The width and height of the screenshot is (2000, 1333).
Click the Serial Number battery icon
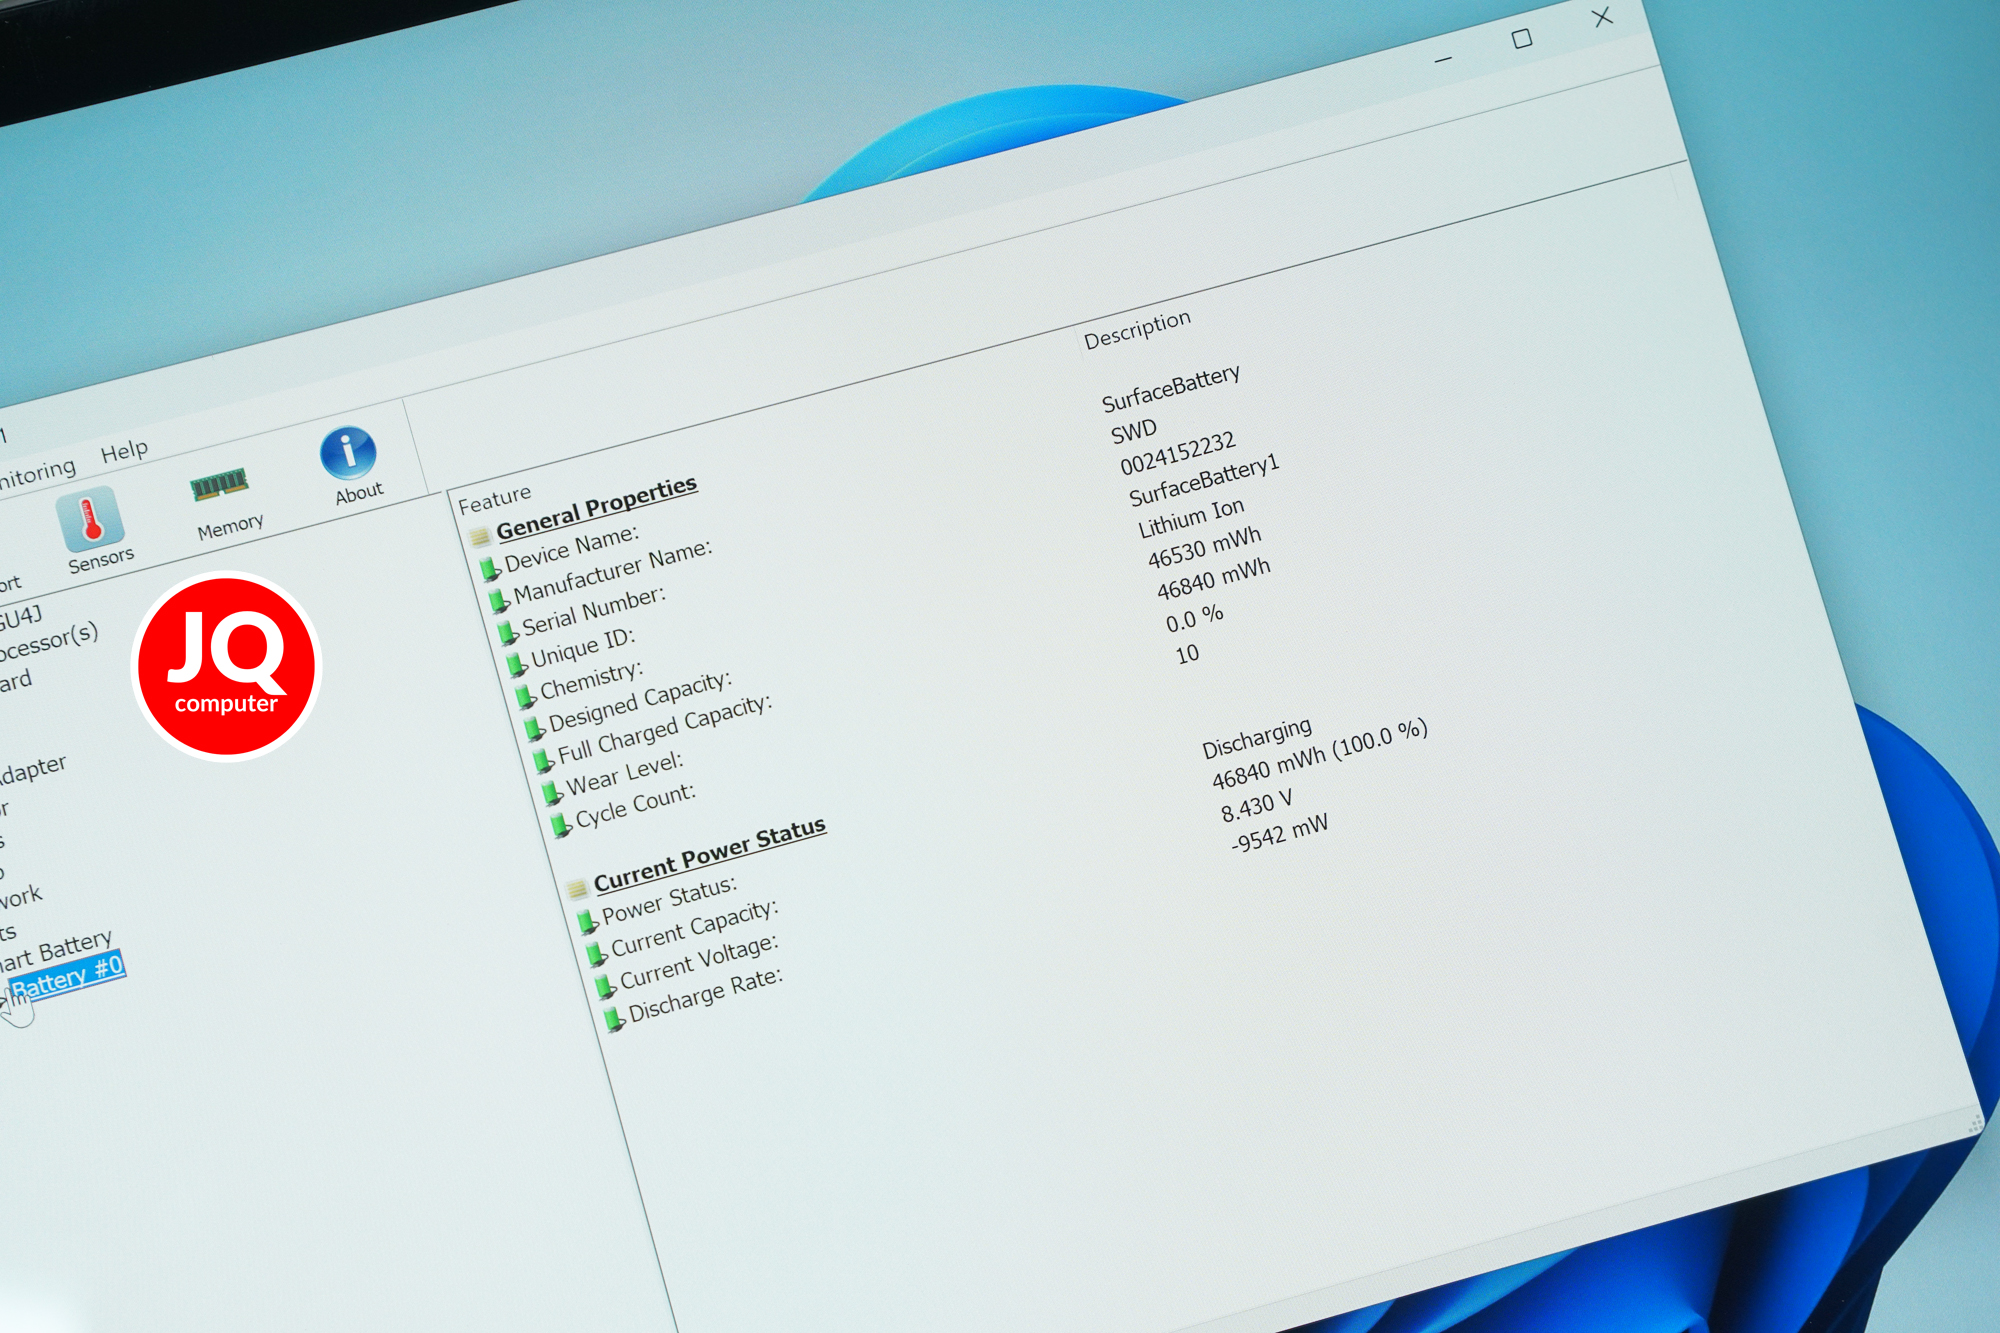click(507, 630)
